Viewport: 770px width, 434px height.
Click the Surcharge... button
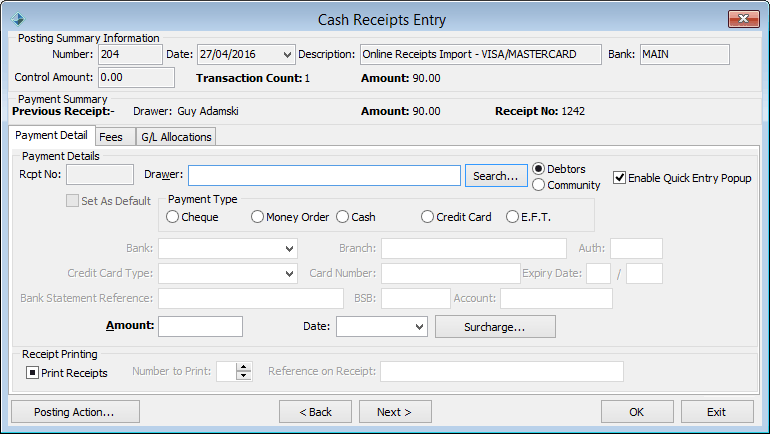coord(495,326)
